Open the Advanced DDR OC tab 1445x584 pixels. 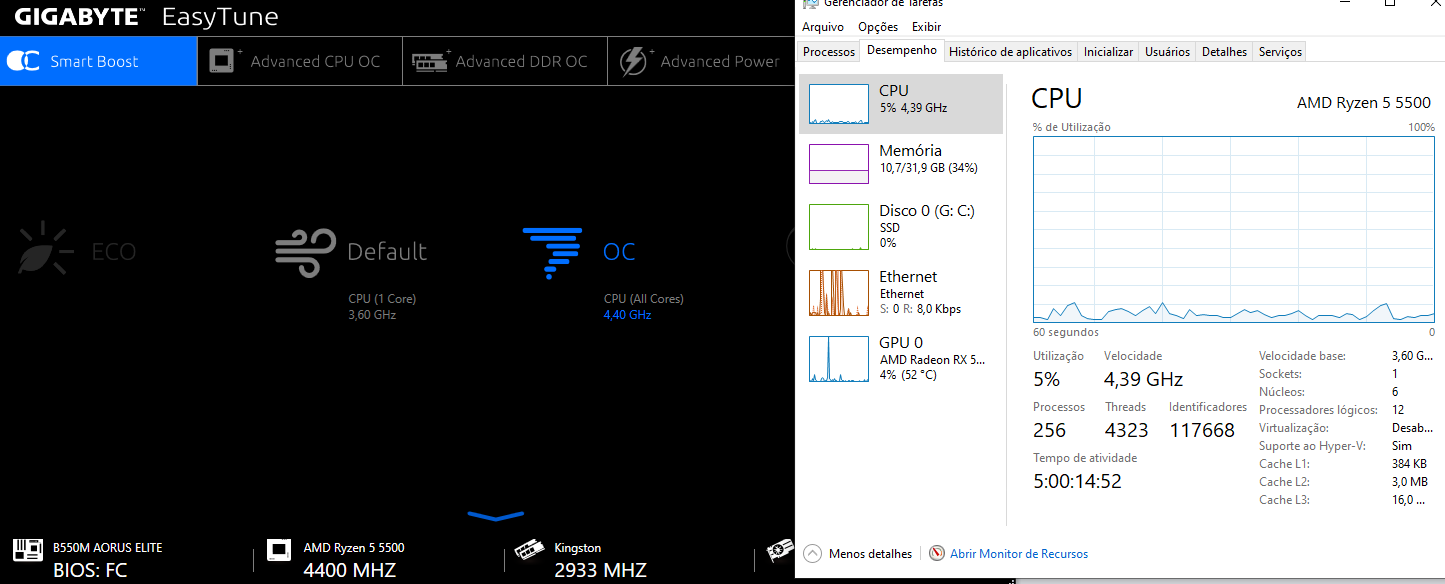(x=505, y=61)
